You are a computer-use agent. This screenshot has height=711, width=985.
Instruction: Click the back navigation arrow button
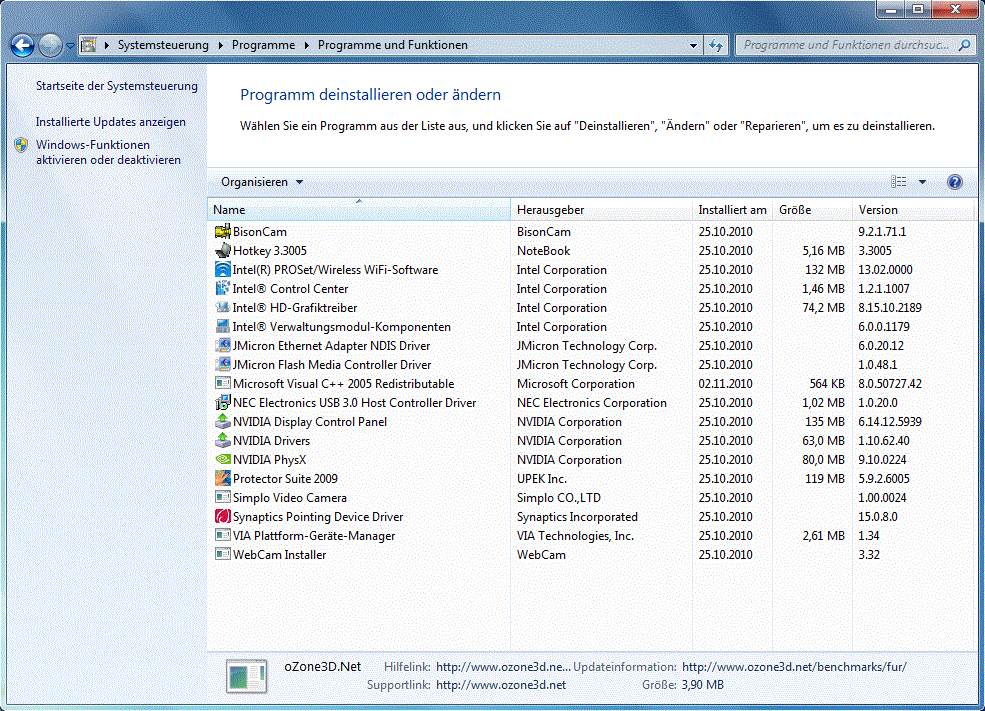point(23,45)
